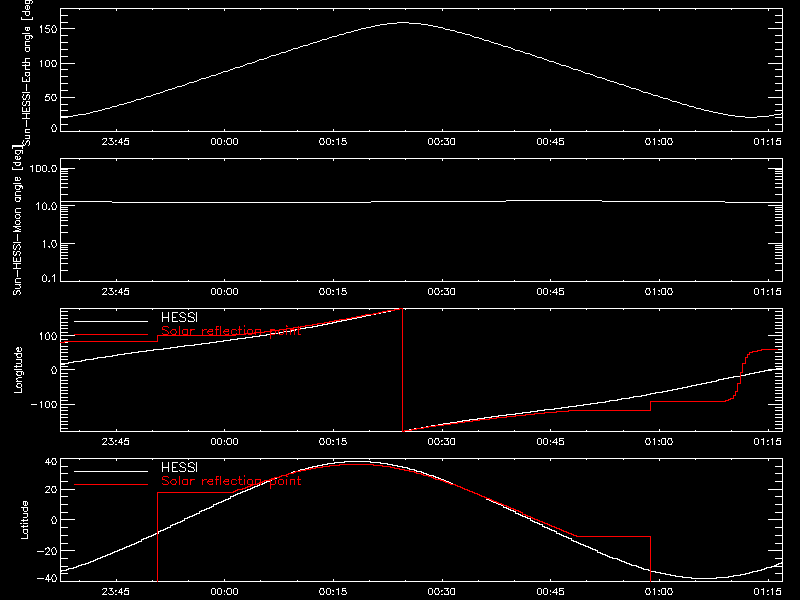This screenshot has width=800, height=600.
Task: Click the 01:00 time label under the Moon angle plot
Action: click(x=659, y=292)
